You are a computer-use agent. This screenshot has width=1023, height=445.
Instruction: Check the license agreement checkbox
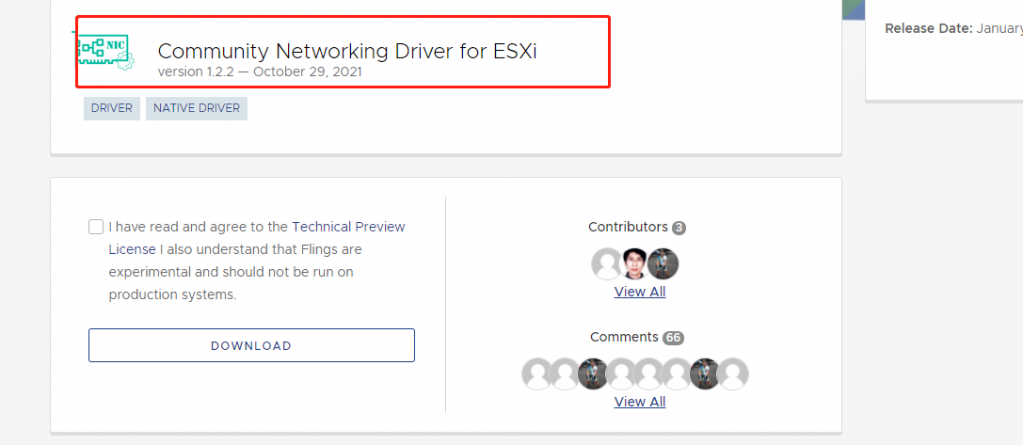click(96, 227)
